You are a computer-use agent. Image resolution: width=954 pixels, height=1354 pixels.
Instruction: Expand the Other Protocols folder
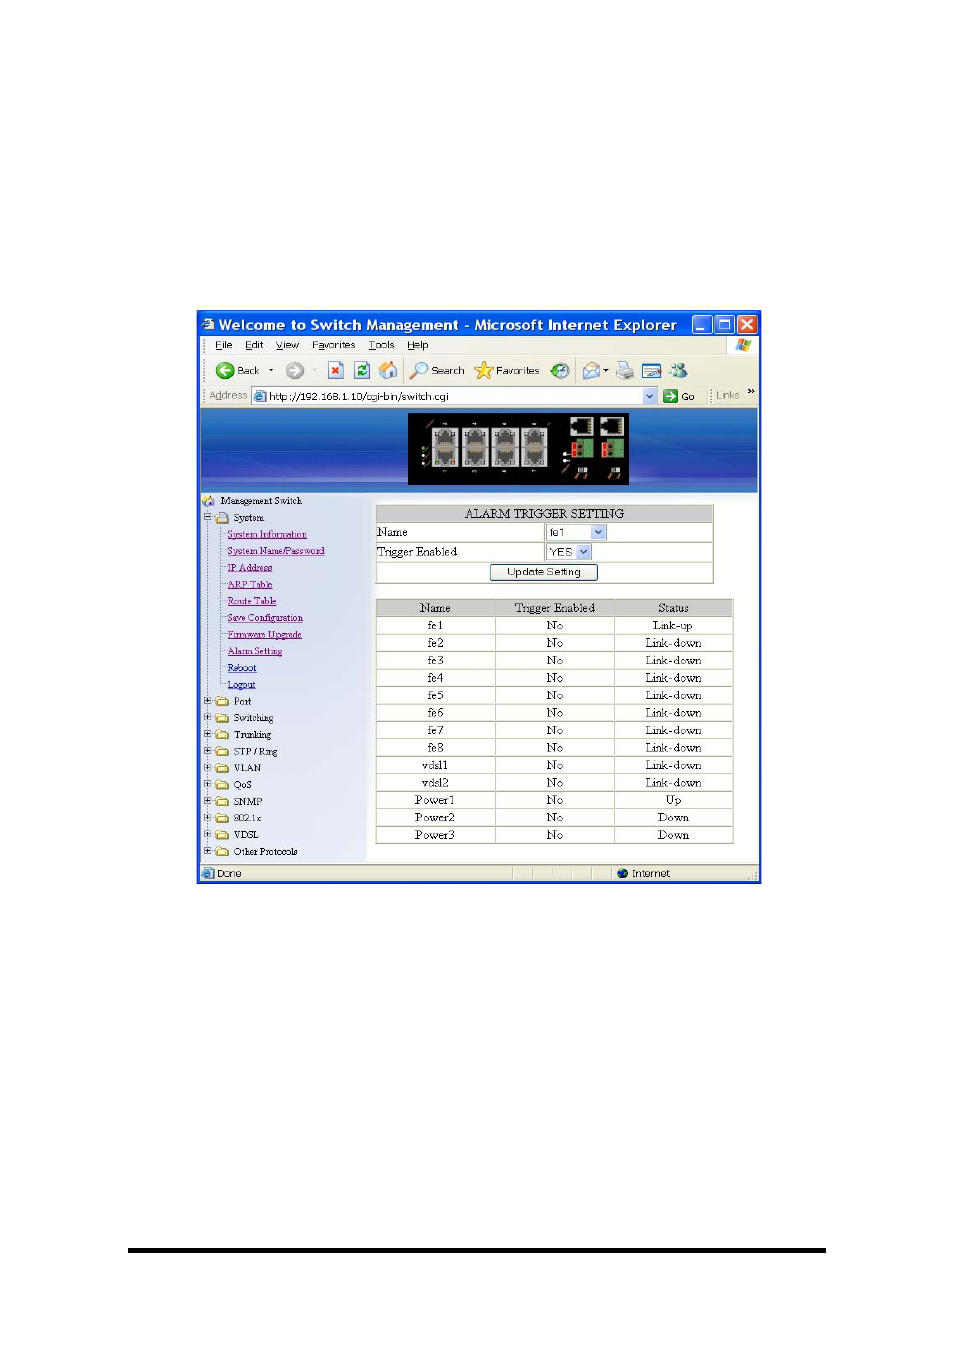pyautogui.click(x=208, y=851)
